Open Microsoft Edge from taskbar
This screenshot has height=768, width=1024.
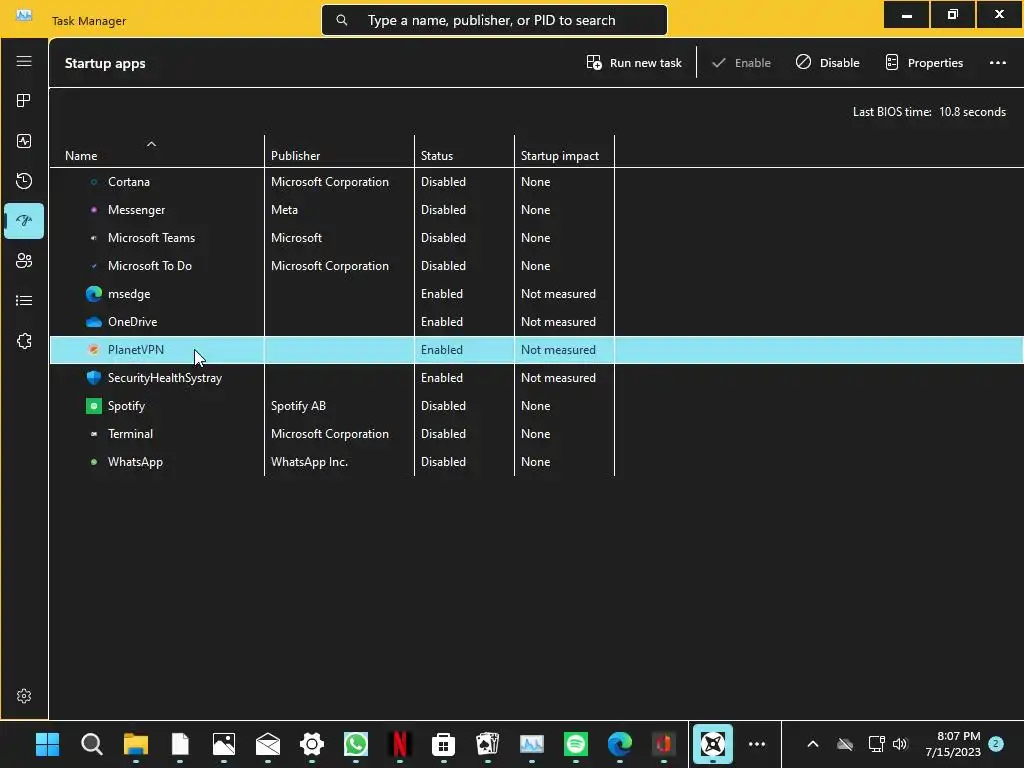tap(620, 744)
